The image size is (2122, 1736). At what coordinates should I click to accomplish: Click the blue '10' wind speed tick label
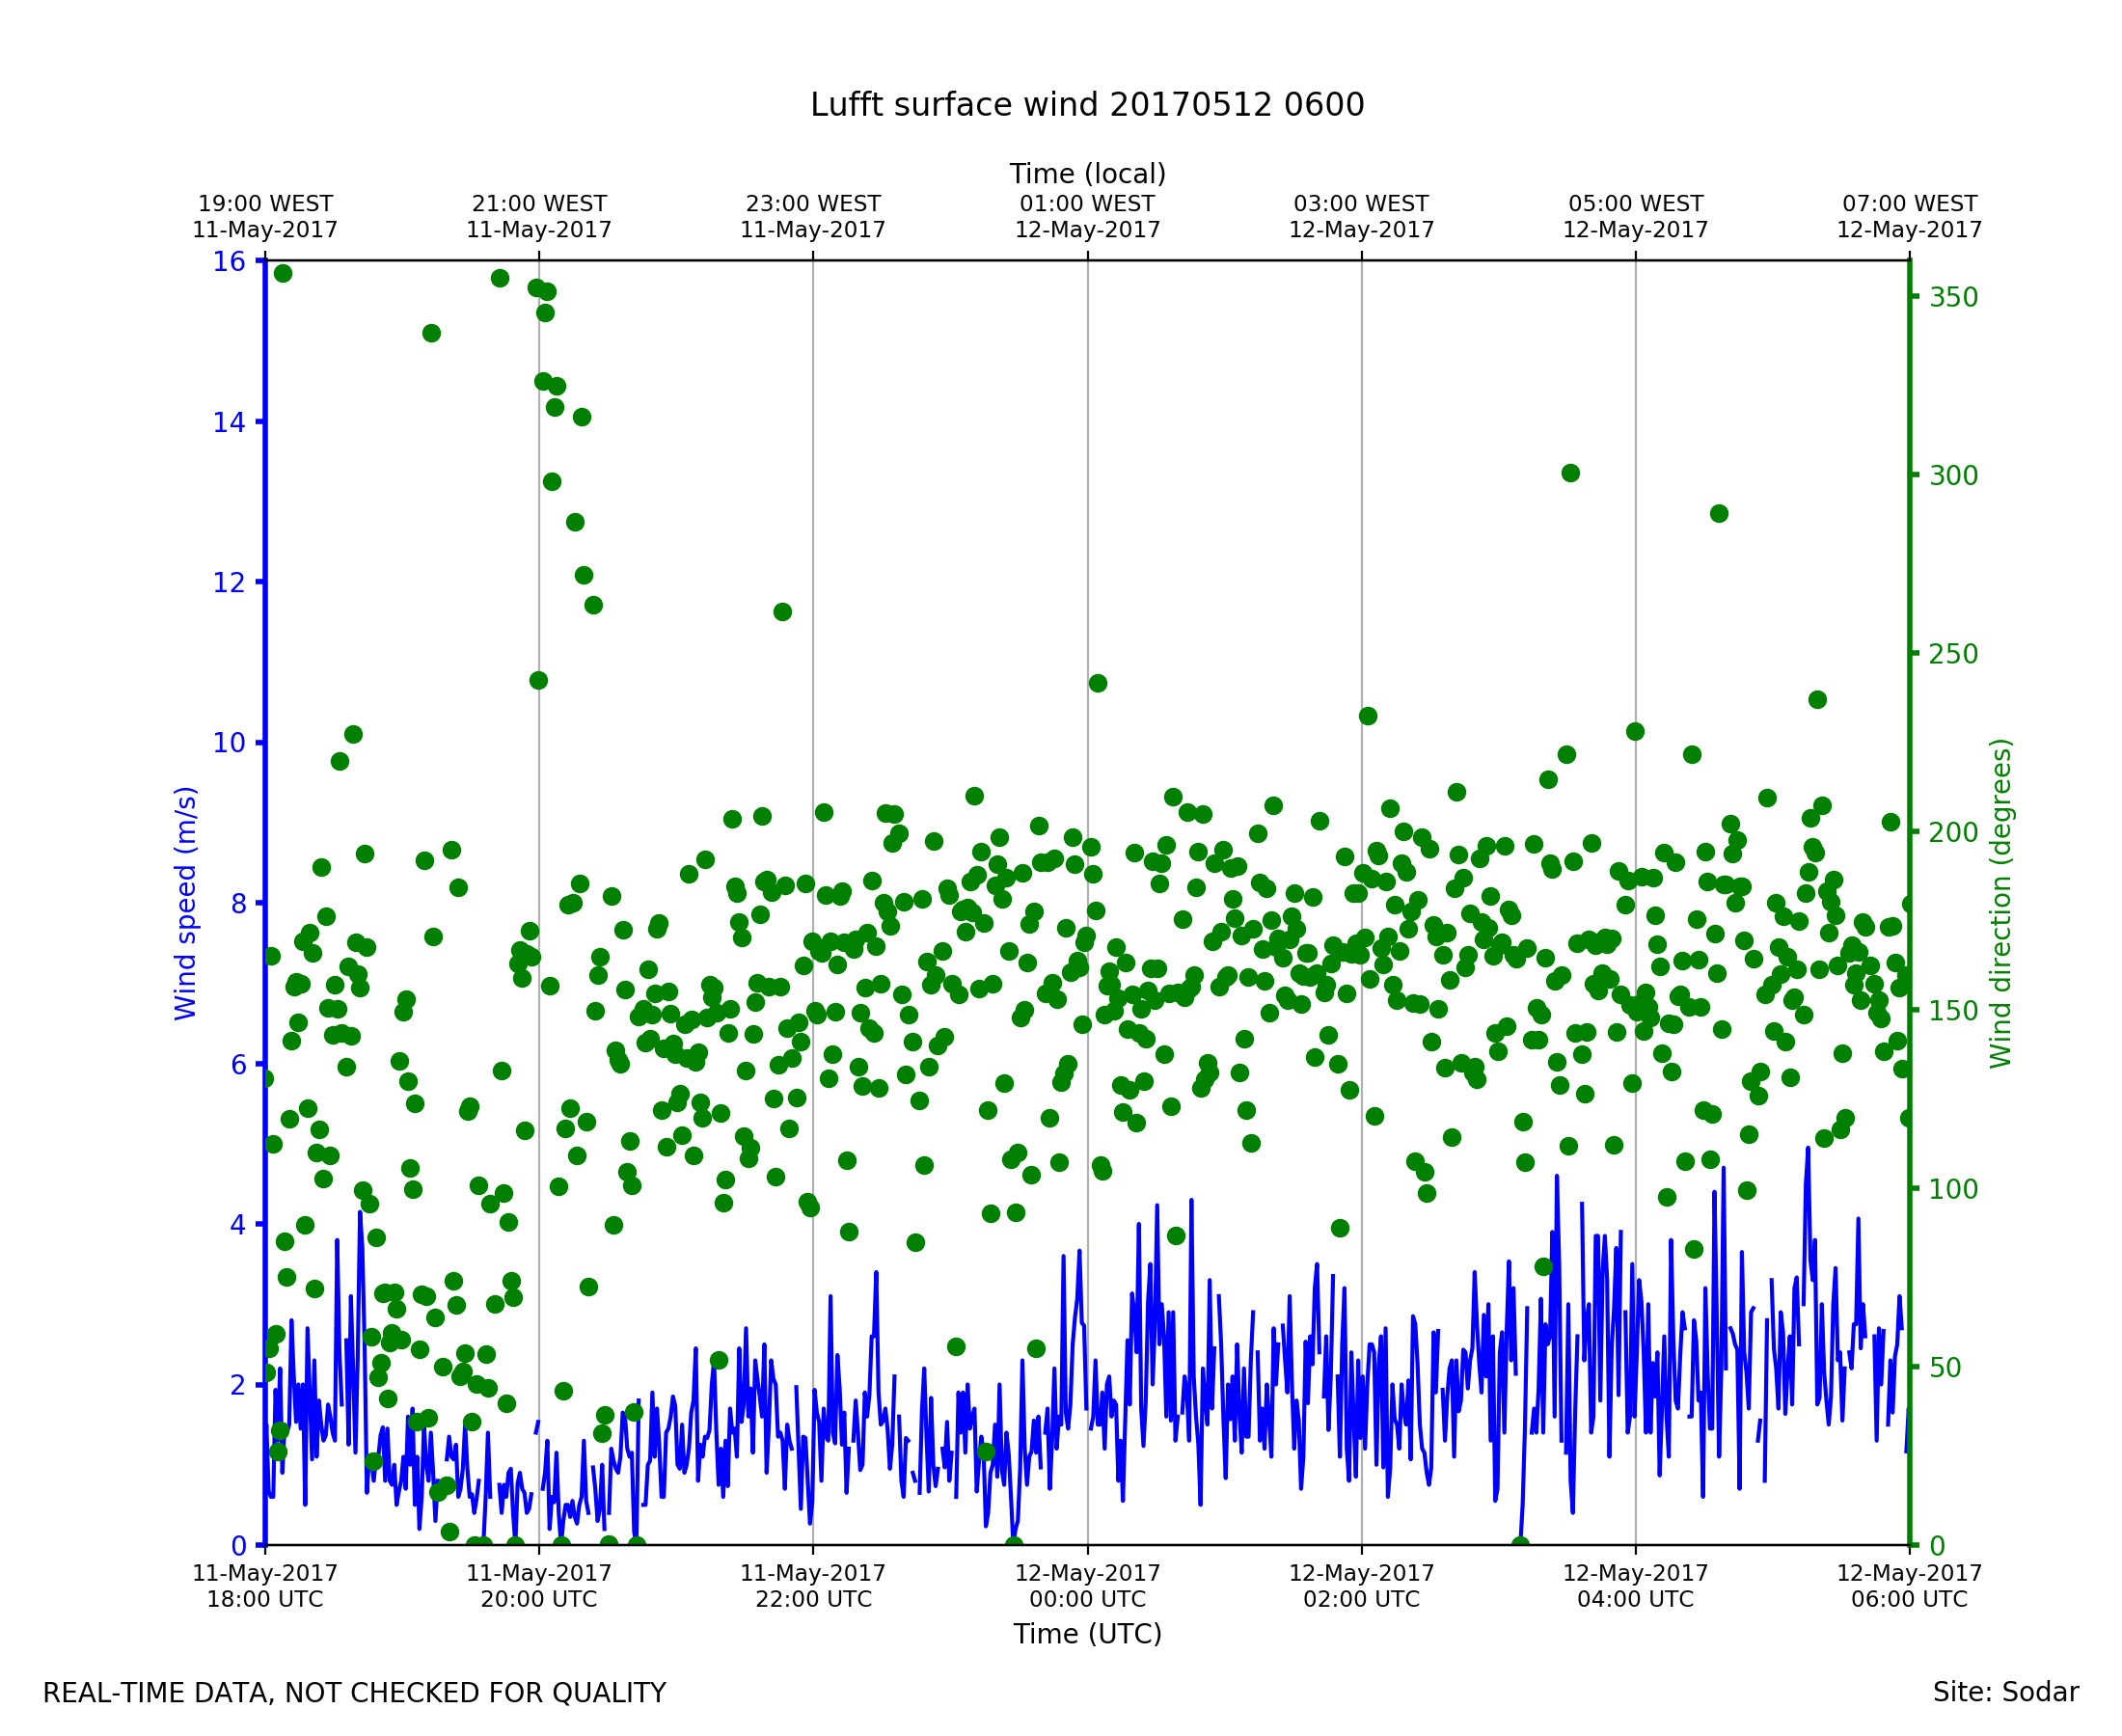click(x=228, y=743)
